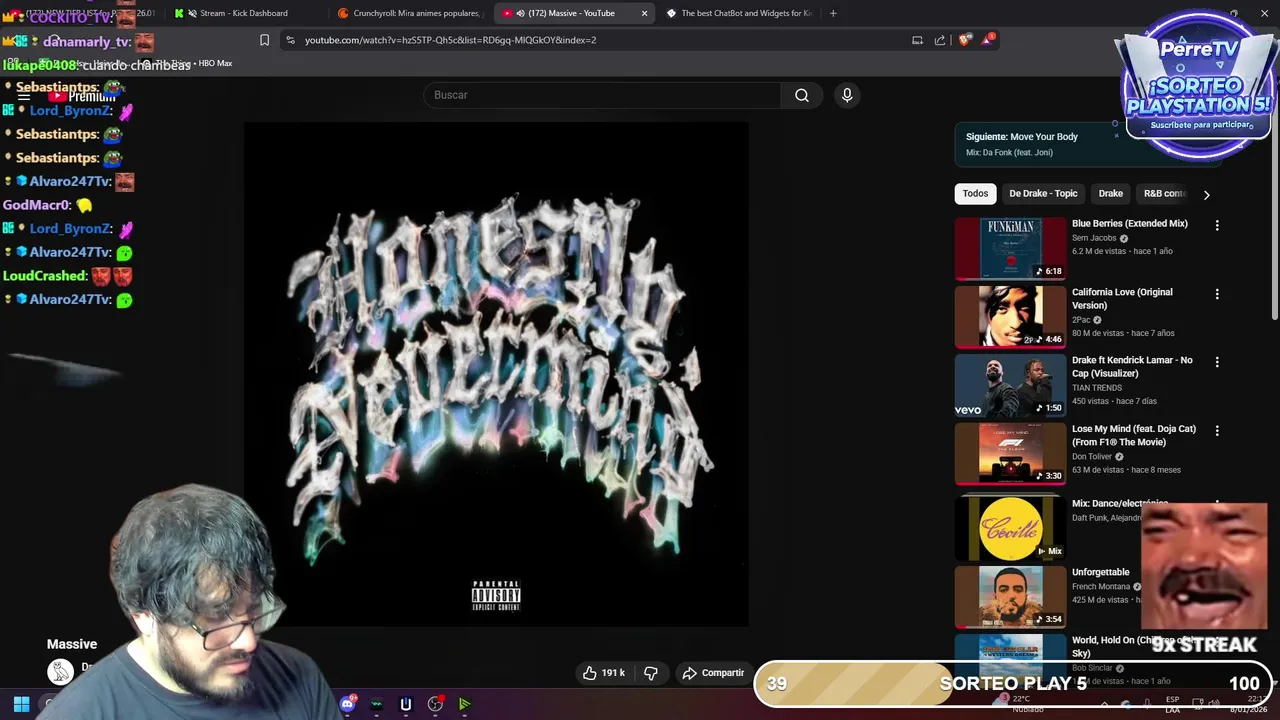Select the De Drake - Topic filter chip
Screen dimensions: 1280x720
coord(1043,194)
